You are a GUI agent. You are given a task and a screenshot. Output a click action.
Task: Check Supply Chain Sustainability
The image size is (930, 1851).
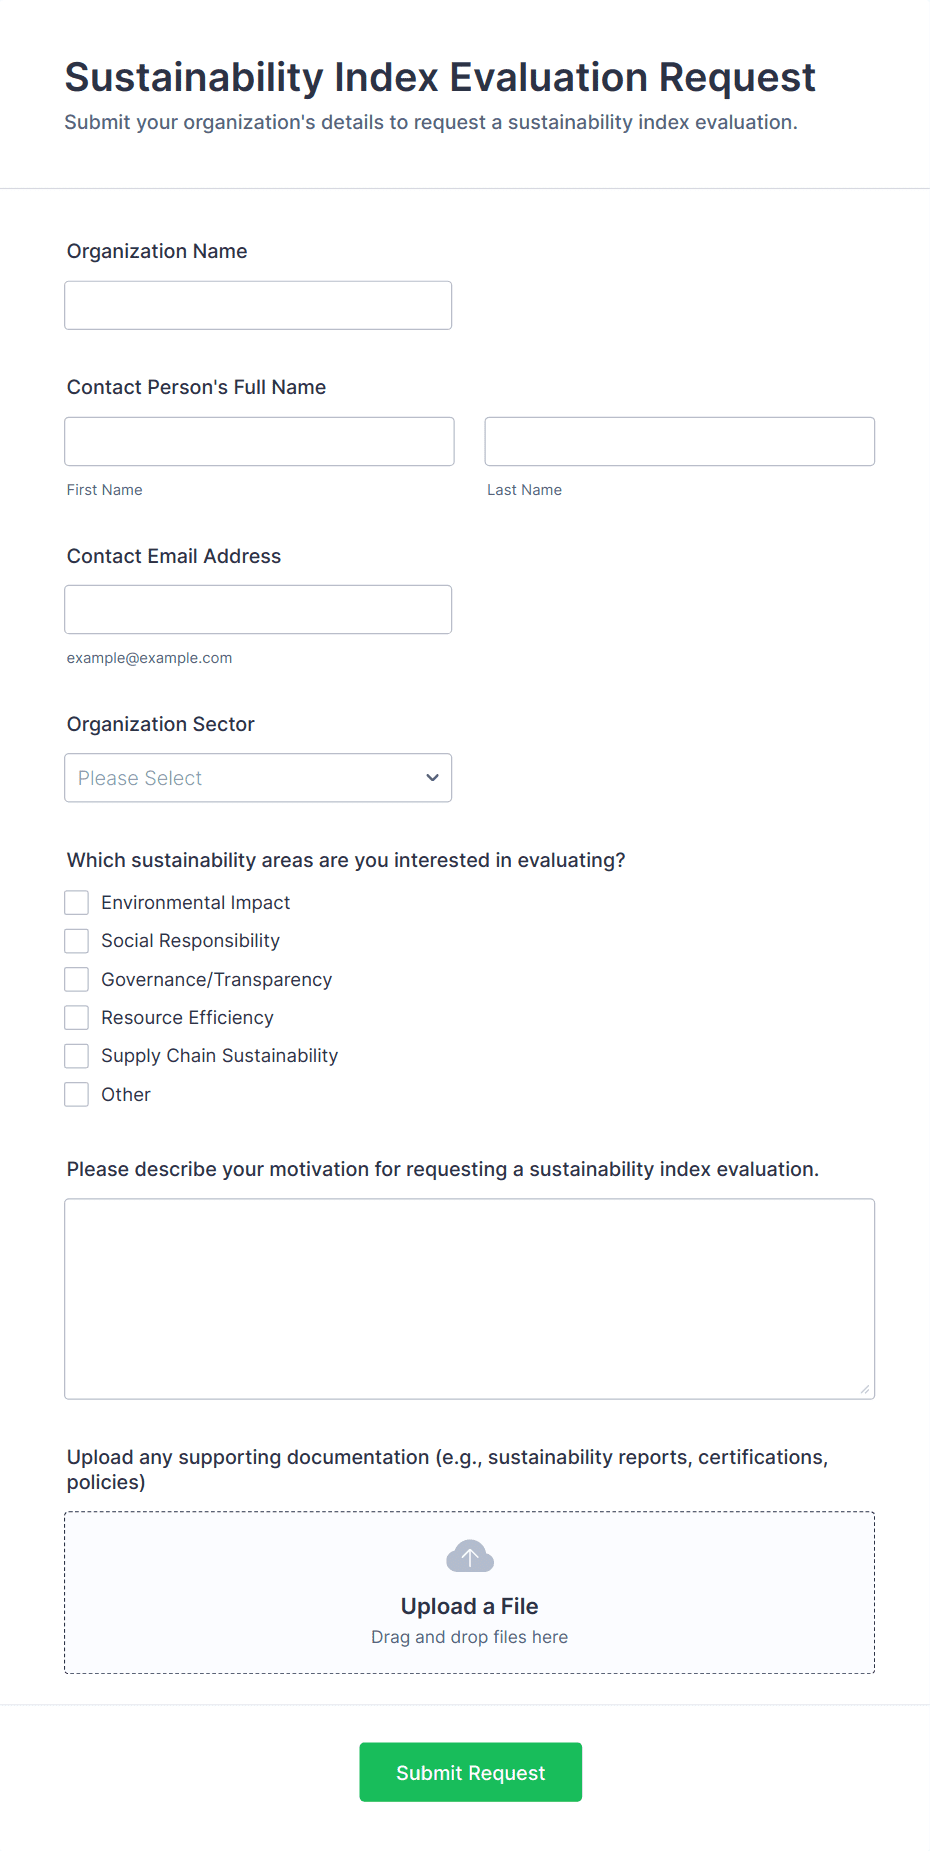tap(77, 1056)
